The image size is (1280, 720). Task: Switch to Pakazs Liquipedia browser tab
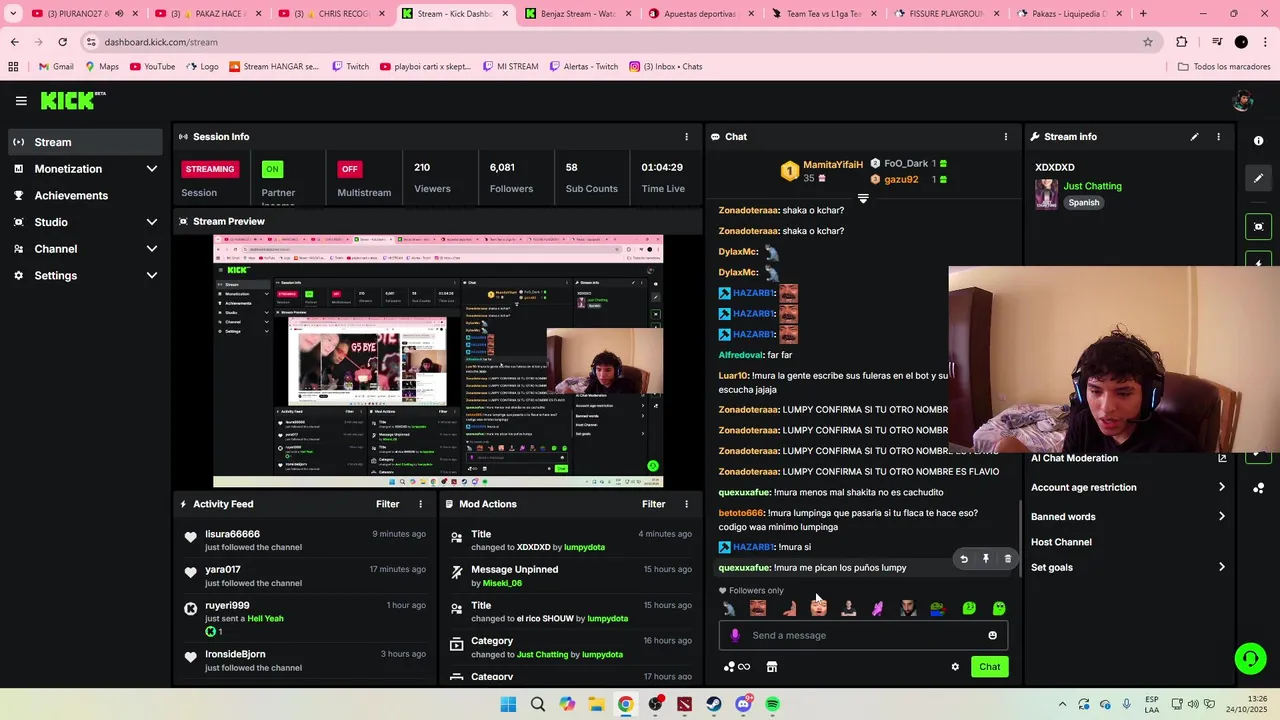[x=1068, y=14]
